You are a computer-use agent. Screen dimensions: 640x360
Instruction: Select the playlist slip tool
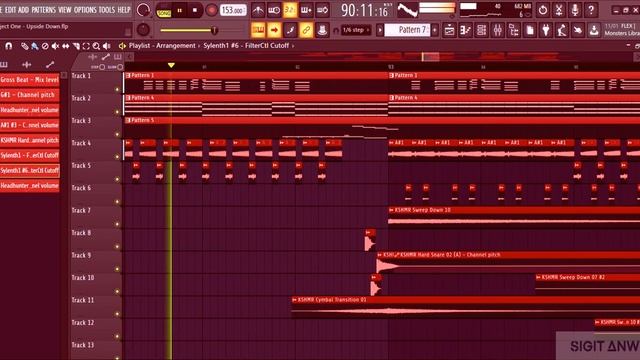coord(65,46)
